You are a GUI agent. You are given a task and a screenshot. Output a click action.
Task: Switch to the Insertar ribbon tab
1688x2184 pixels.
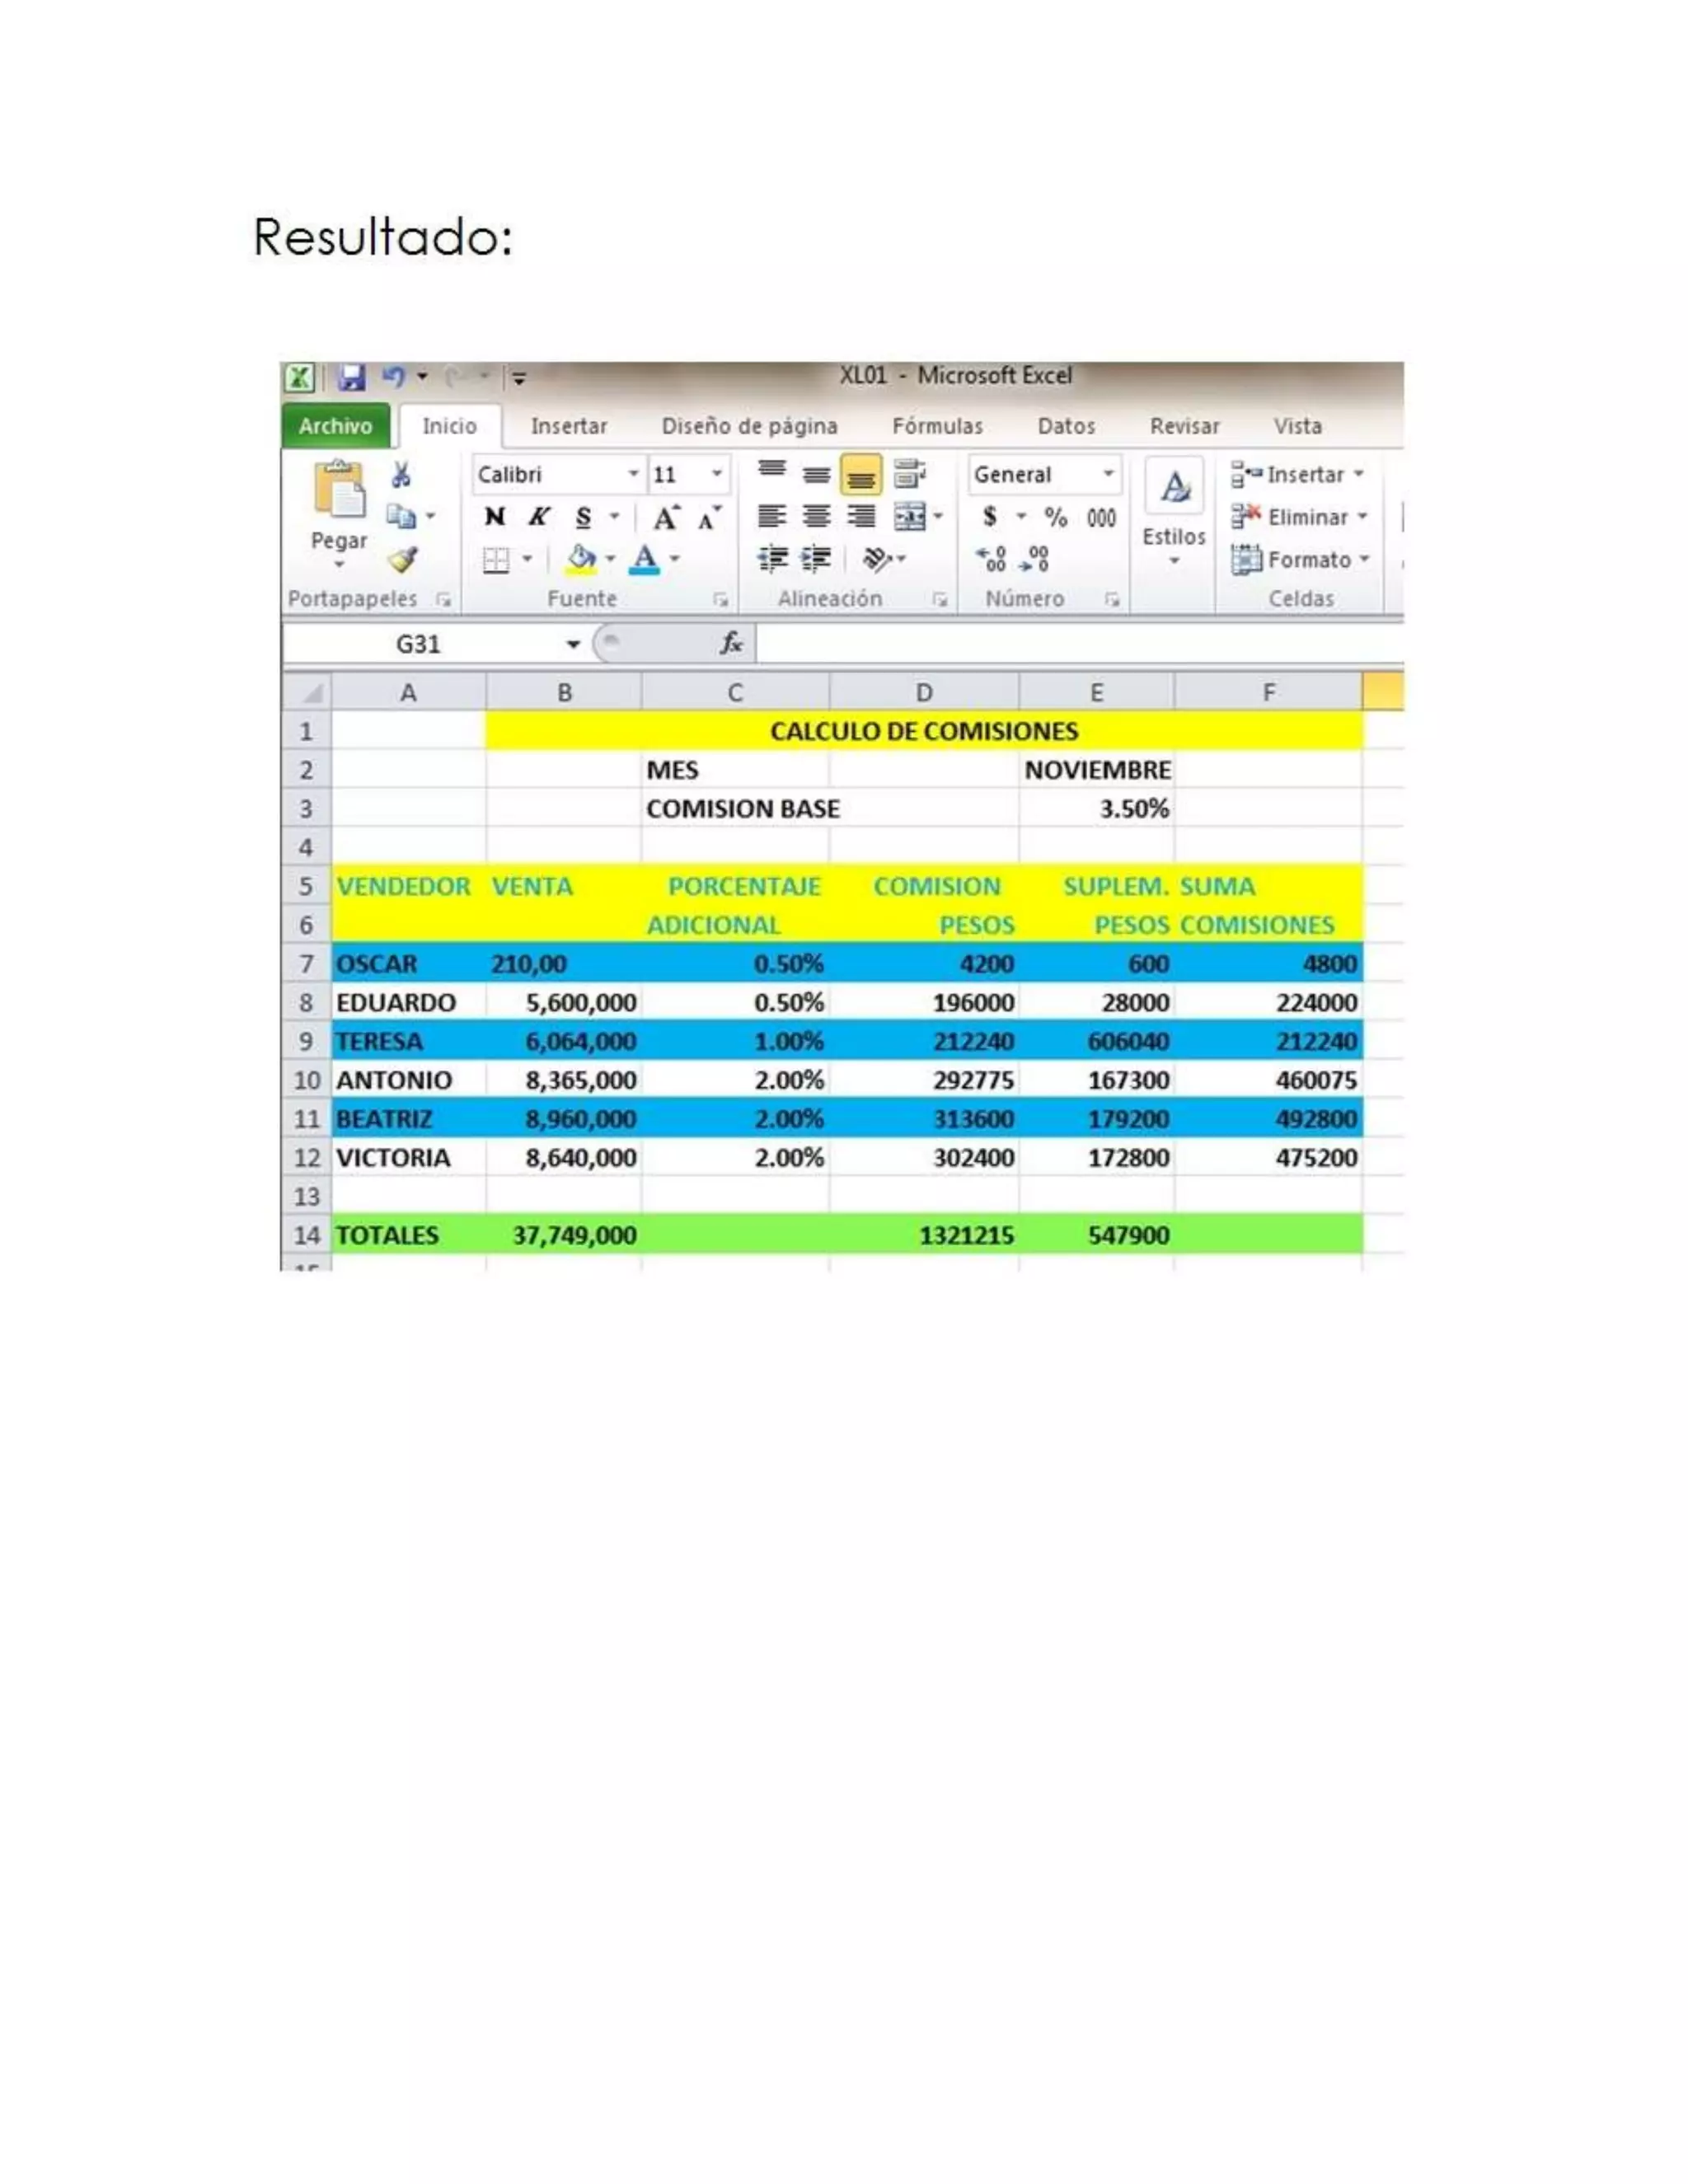click(568, 426)
